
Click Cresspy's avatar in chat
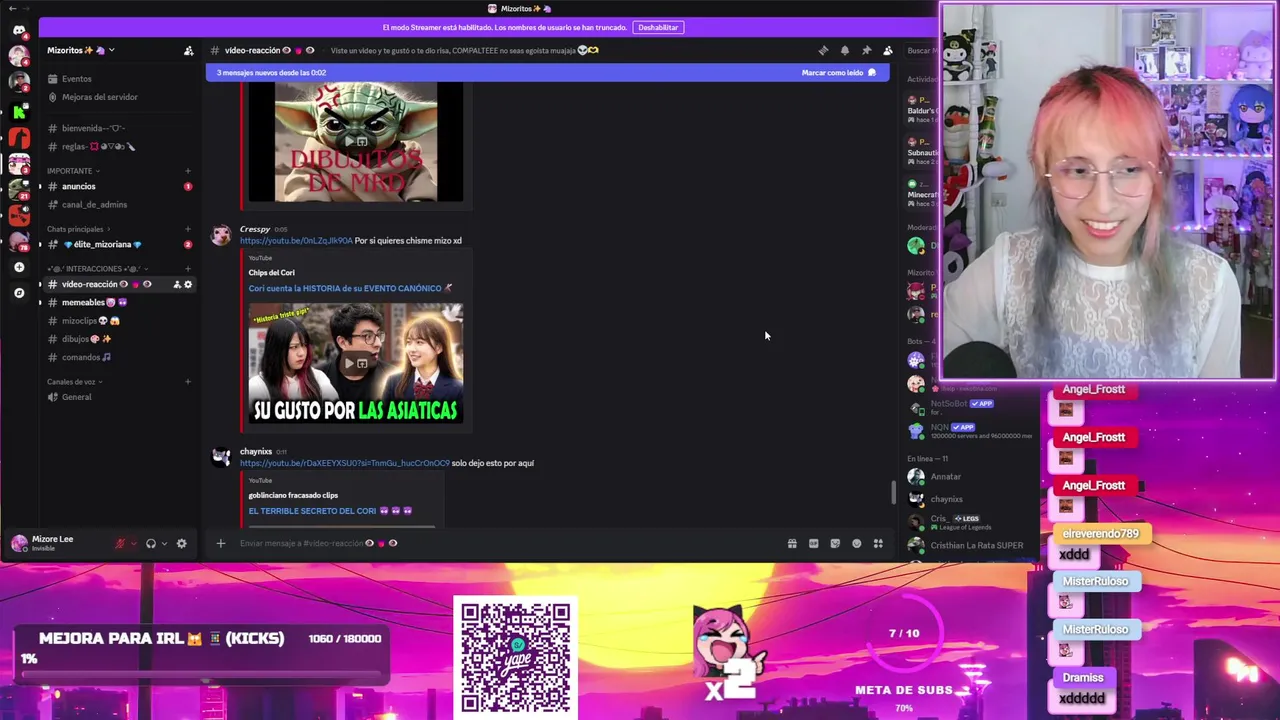click(221, 236)
